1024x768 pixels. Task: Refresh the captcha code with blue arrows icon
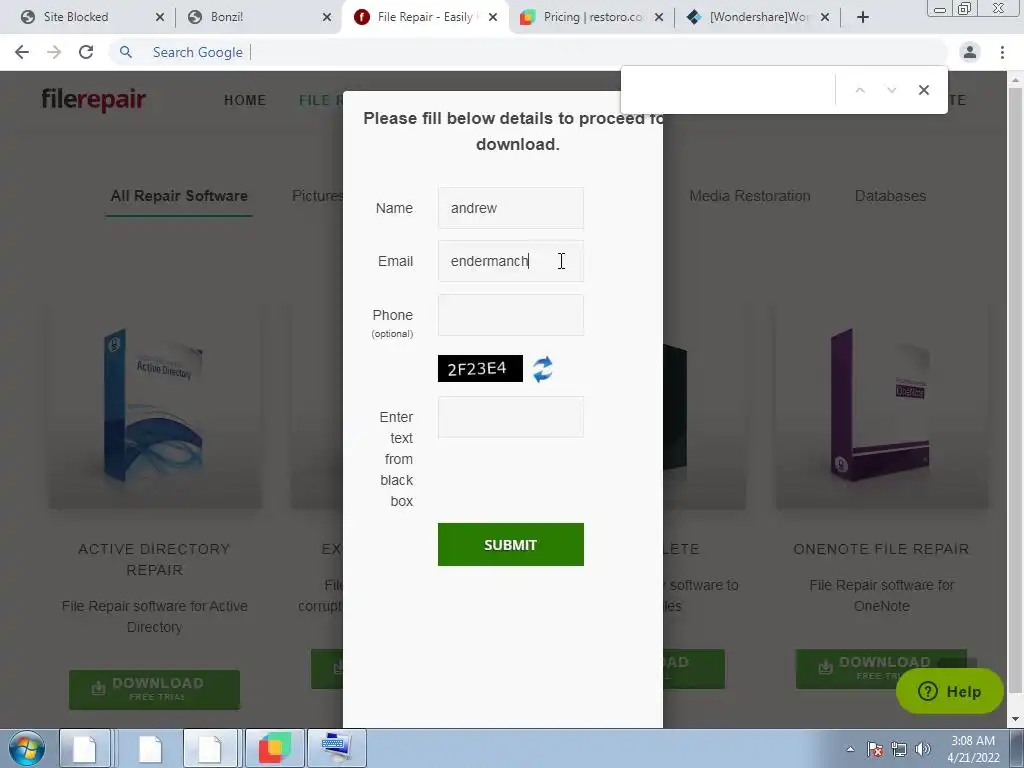[x=543, y=369]
